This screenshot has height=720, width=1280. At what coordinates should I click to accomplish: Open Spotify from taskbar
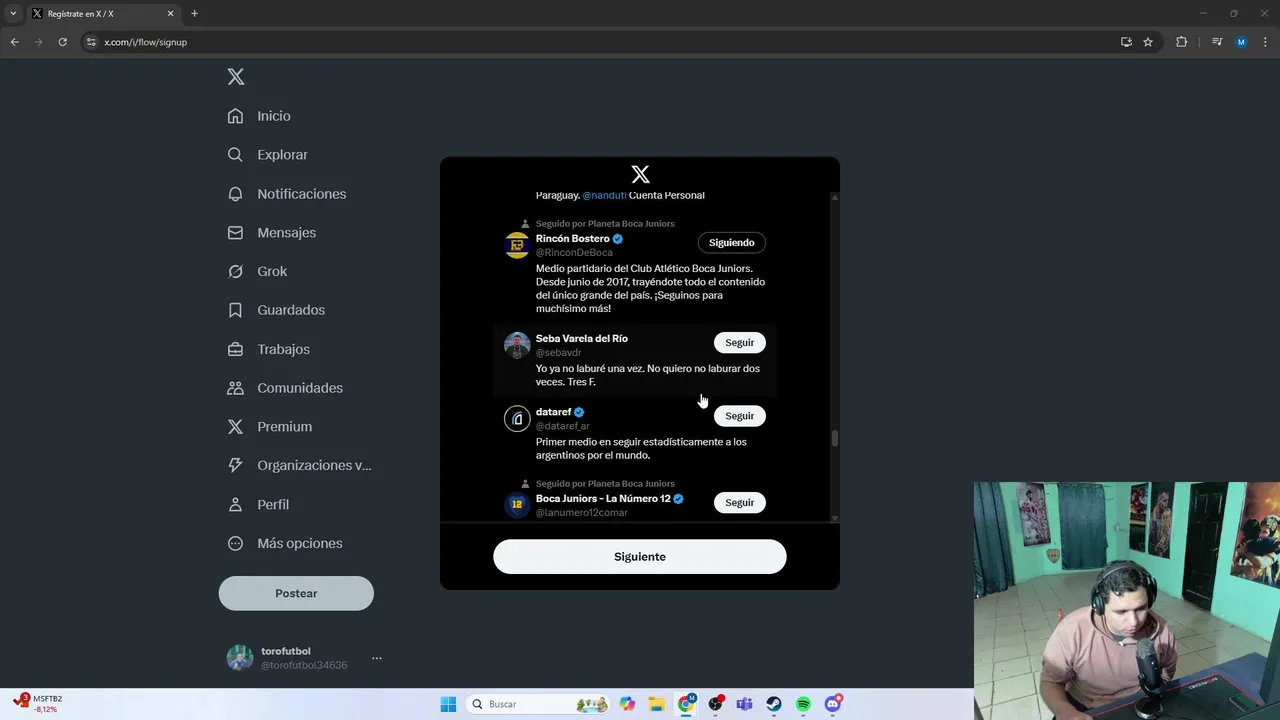[x=803, y=704]
